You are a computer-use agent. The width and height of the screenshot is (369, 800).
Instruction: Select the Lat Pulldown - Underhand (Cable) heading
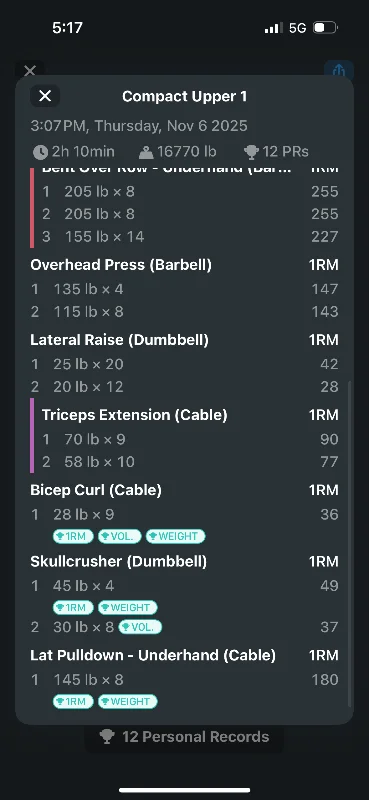point(153,655)
